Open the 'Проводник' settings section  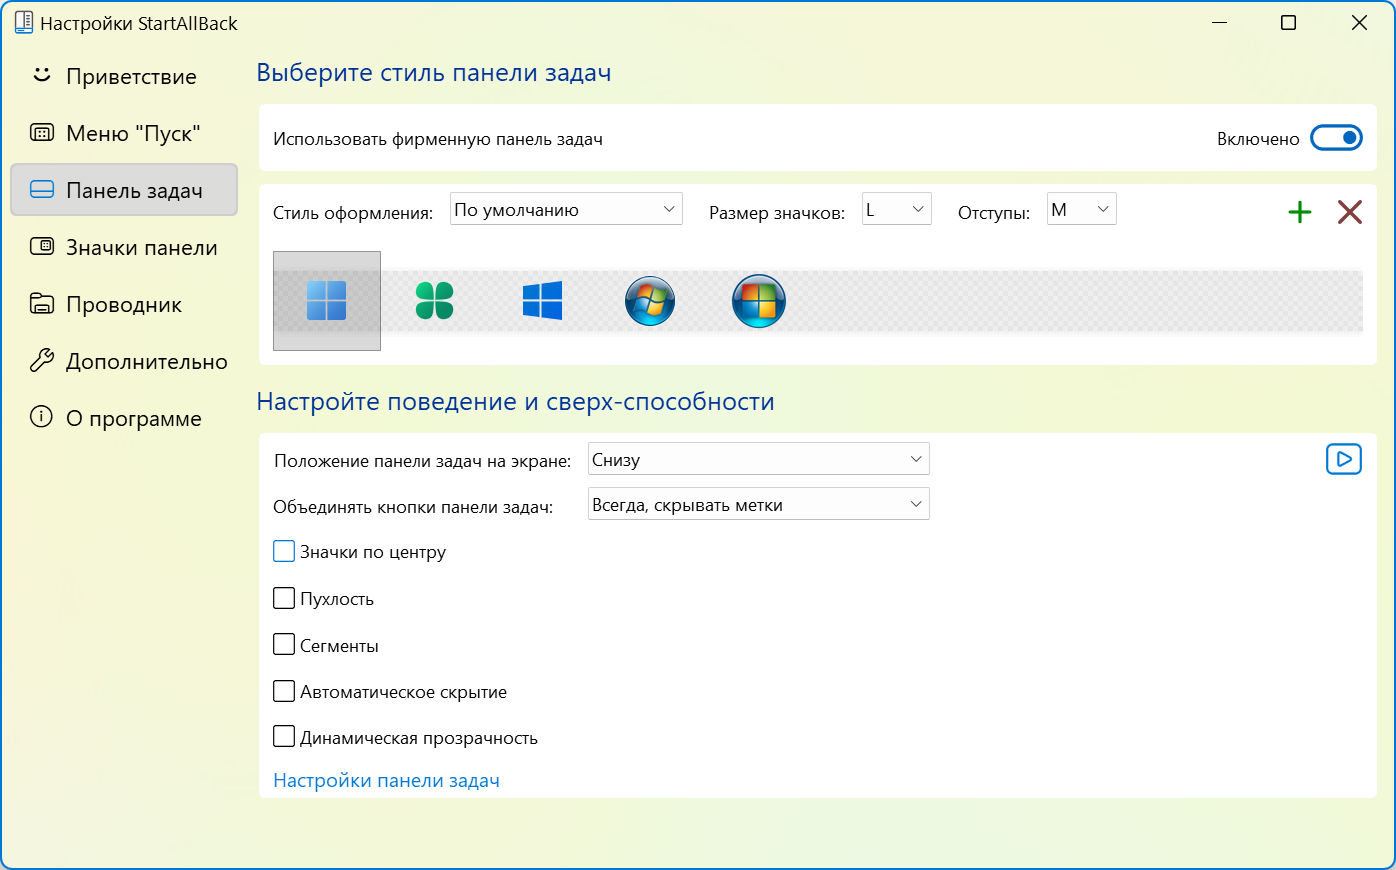tap(123, 304)
